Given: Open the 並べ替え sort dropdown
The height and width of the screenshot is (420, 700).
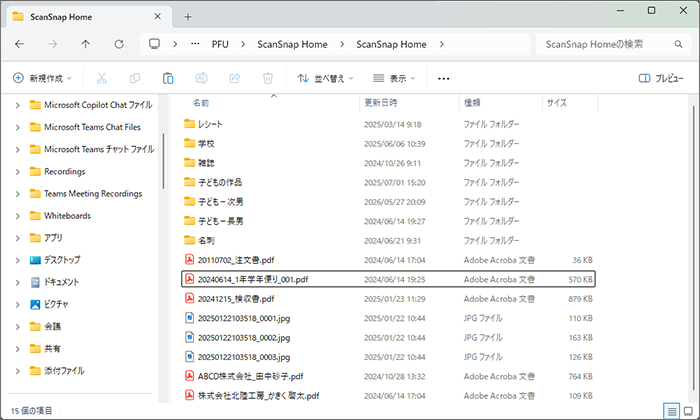Looking at the screenshot, I should click(x=325, y=79).
